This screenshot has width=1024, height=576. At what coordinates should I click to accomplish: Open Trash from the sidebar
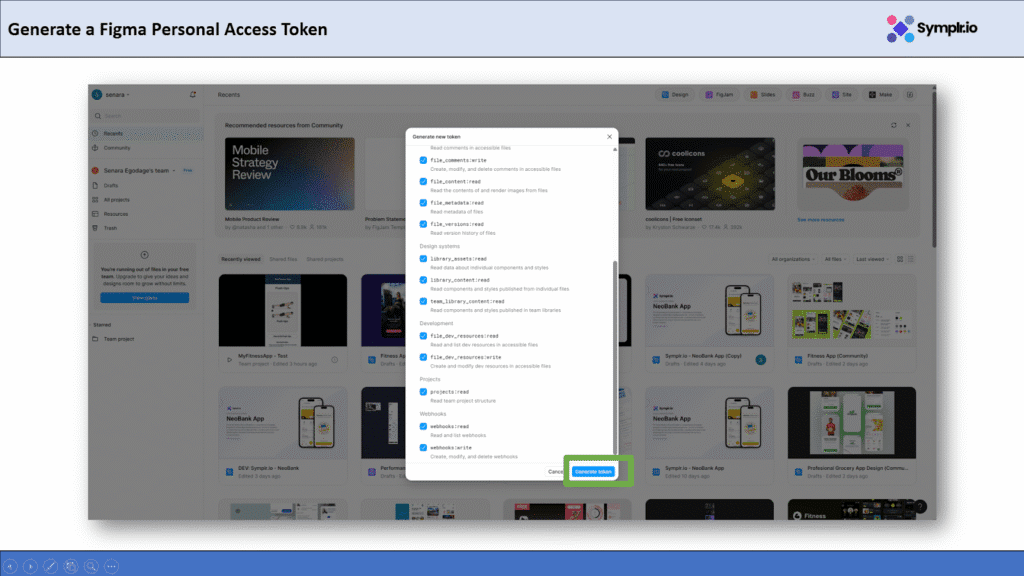[x=111, y=228]
